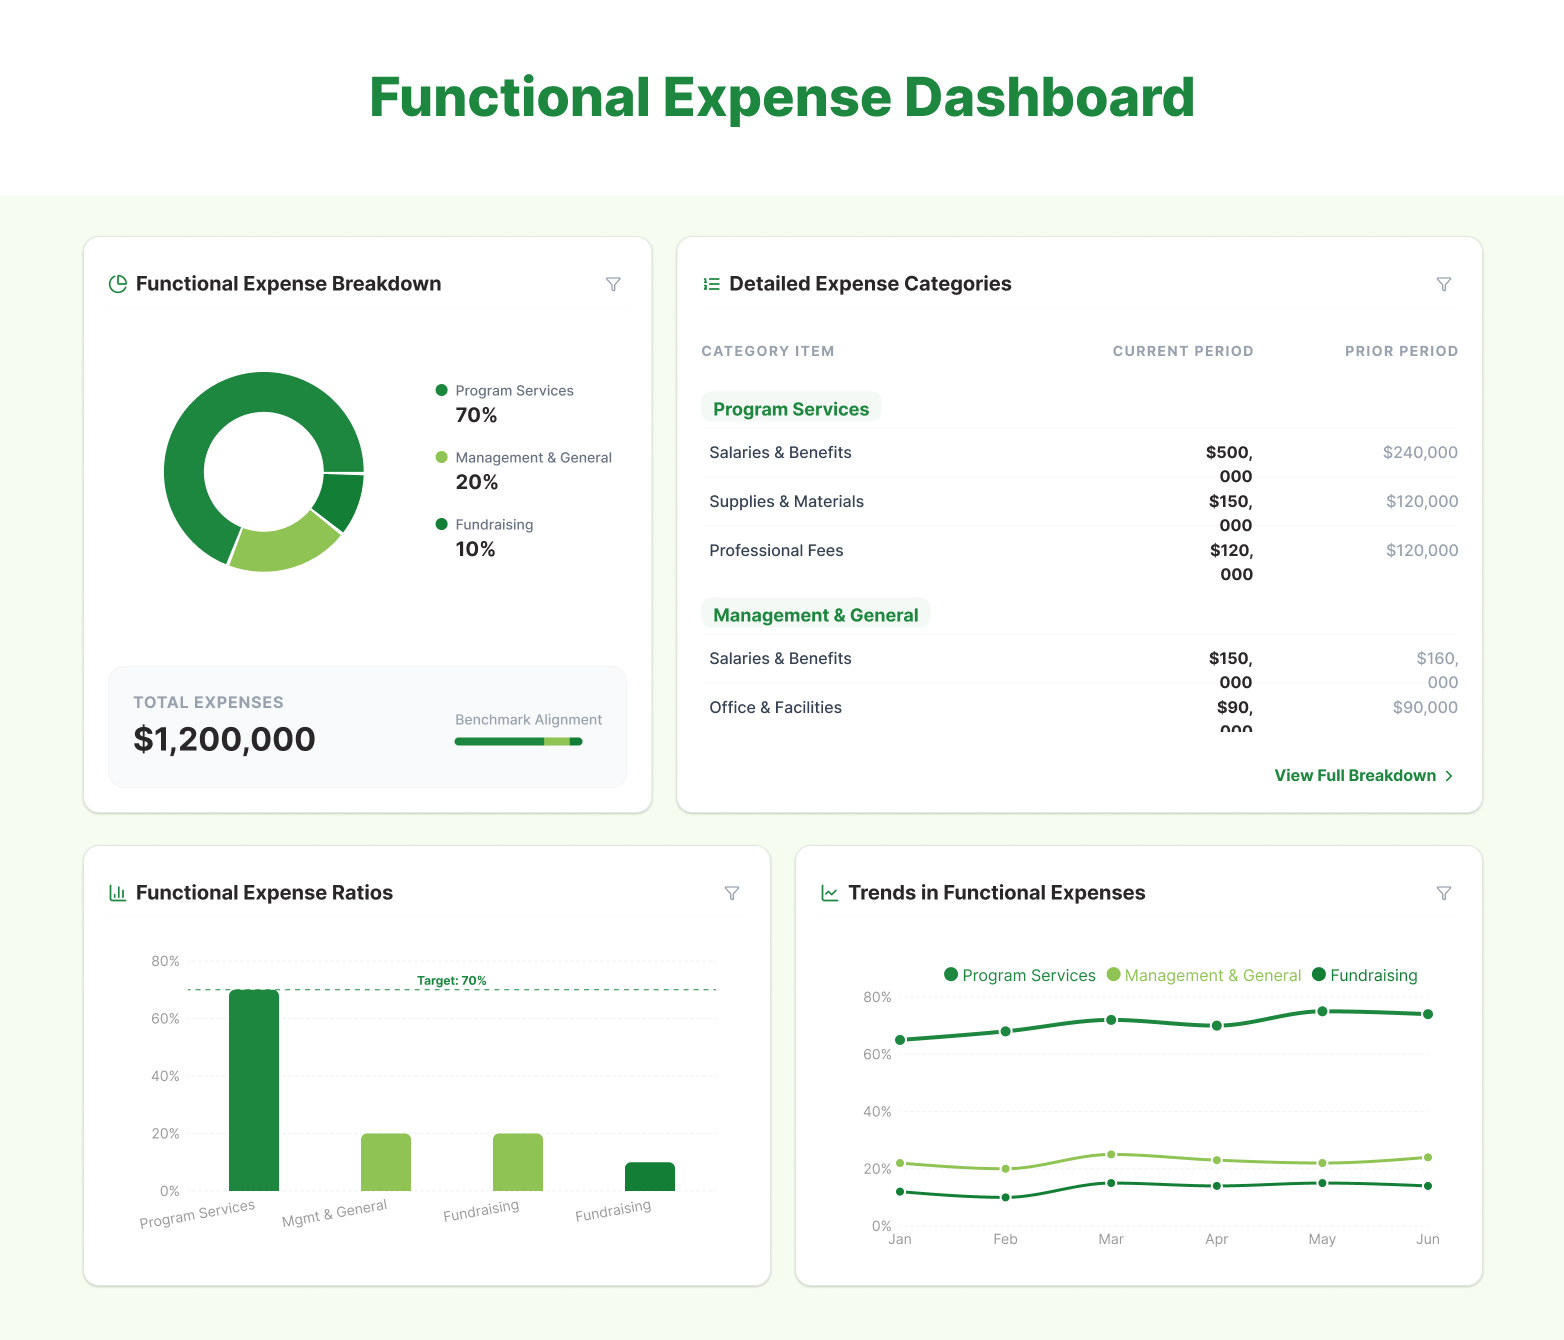Click the pie chart icon in Functional Expense Breakdown
1564x1340 pixels.
point(117,284)
